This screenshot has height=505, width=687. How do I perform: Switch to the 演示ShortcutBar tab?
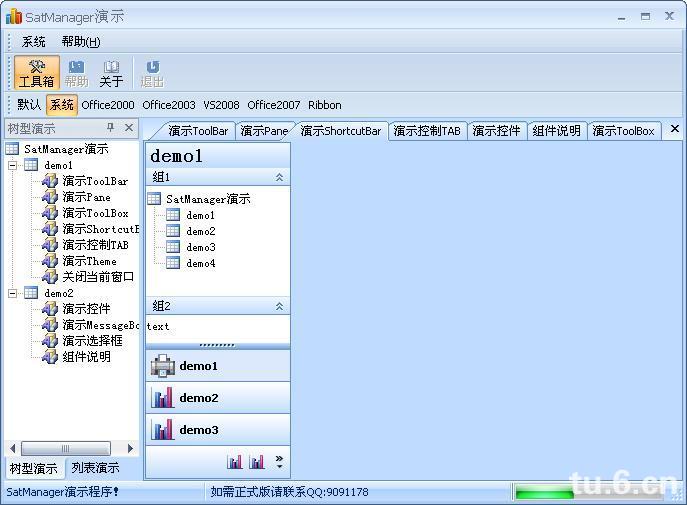340,131
